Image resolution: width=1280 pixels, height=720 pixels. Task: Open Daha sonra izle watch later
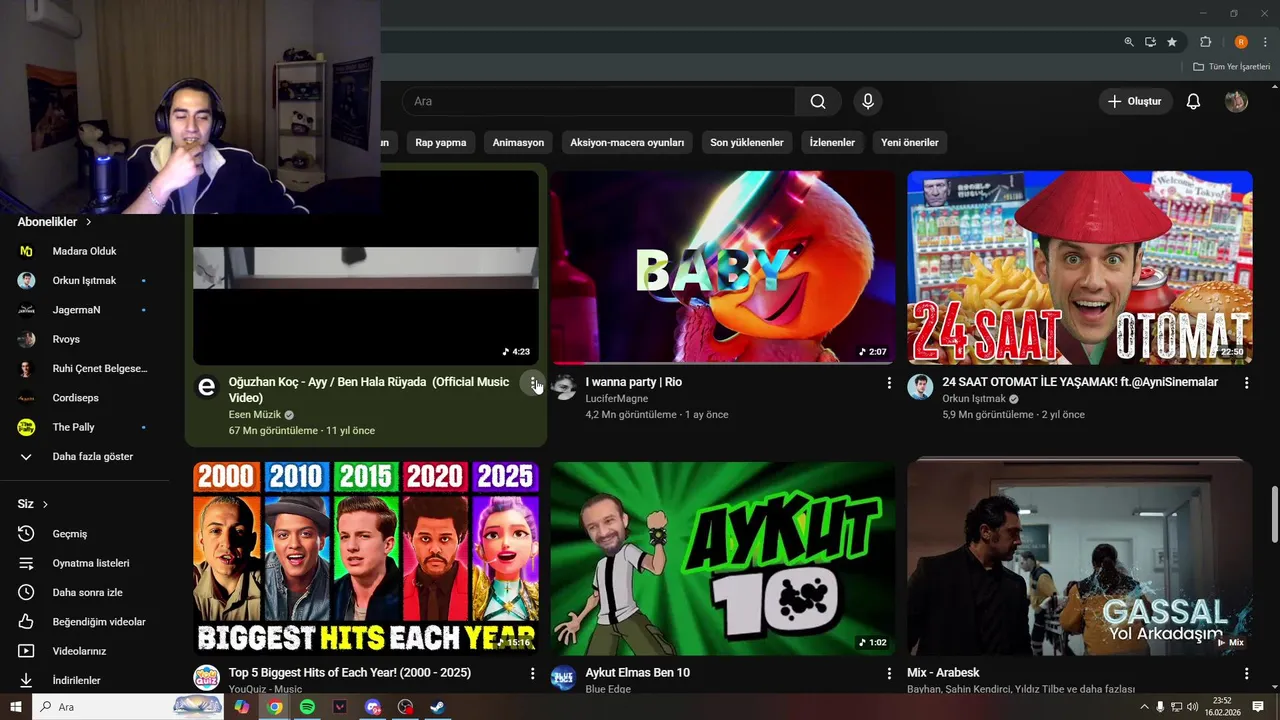85,593
